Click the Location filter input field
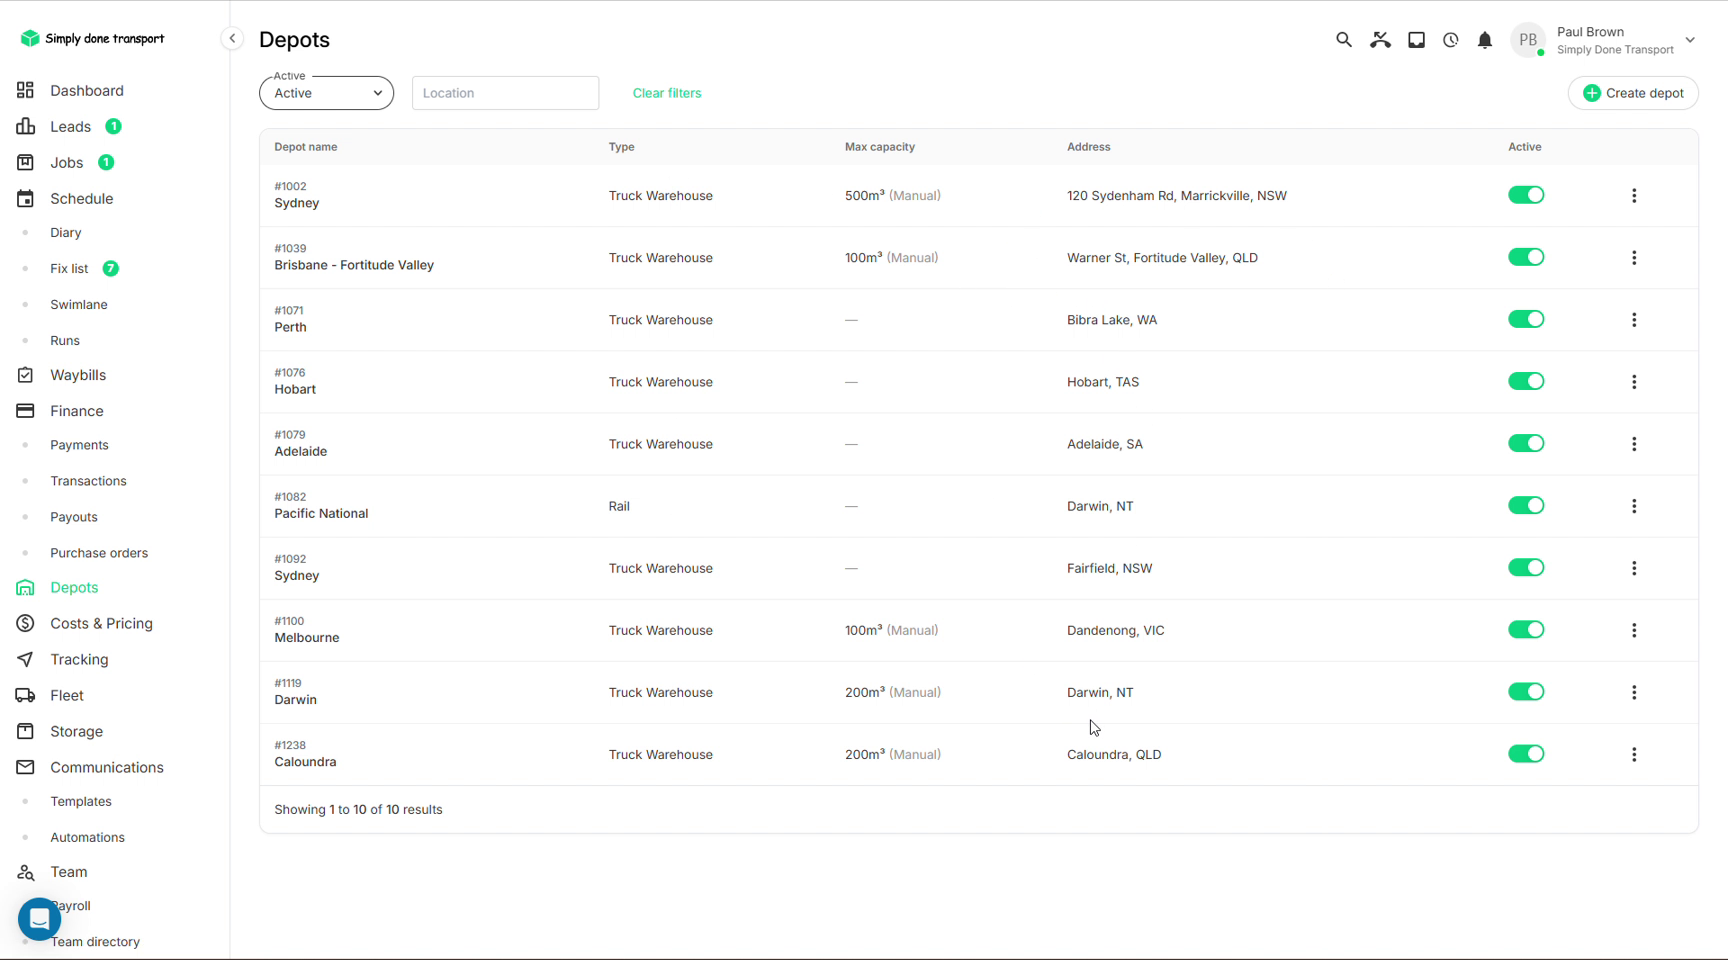Screen dimensions: 1728x960 505,93
